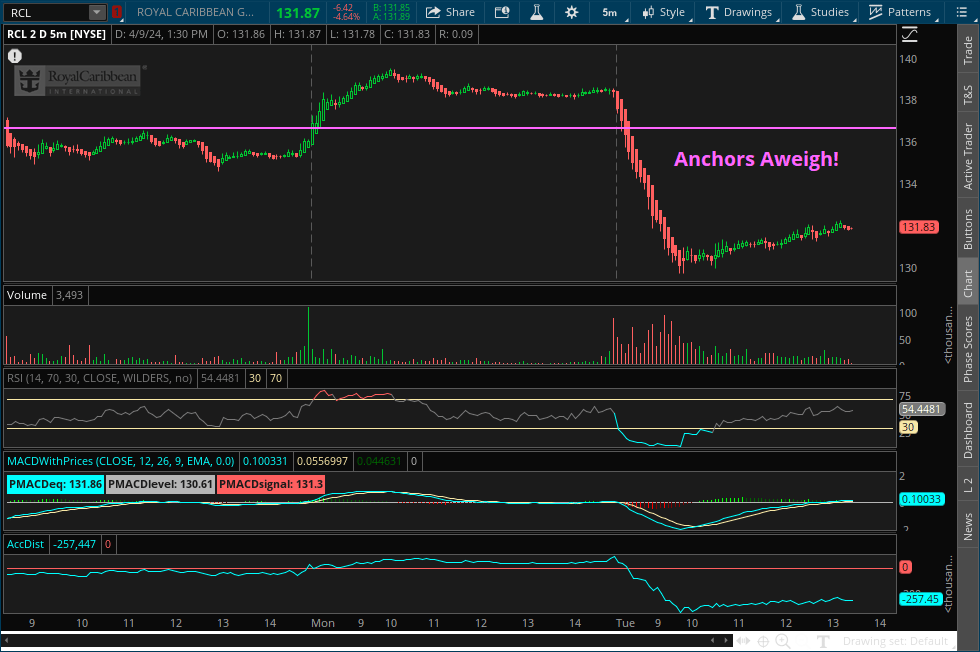Click the 131.83 current price bubble
This screenshot has width=980, height=652.
pyautogui.click(x=919, y=227)
